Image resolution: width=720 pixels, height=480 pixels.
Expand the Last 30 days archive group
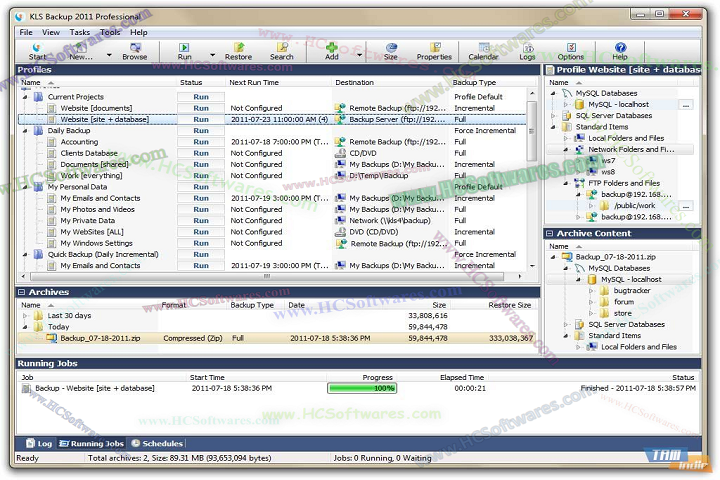point(25,316)
